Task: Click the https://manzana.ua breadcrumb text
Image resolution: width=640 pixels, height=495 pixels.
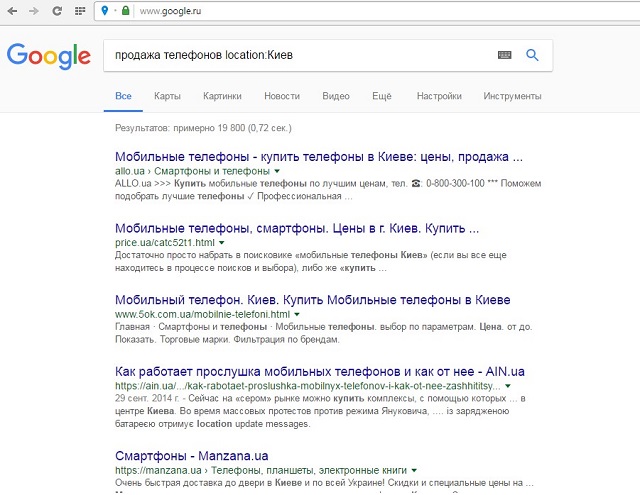Action: click(261, 471)
